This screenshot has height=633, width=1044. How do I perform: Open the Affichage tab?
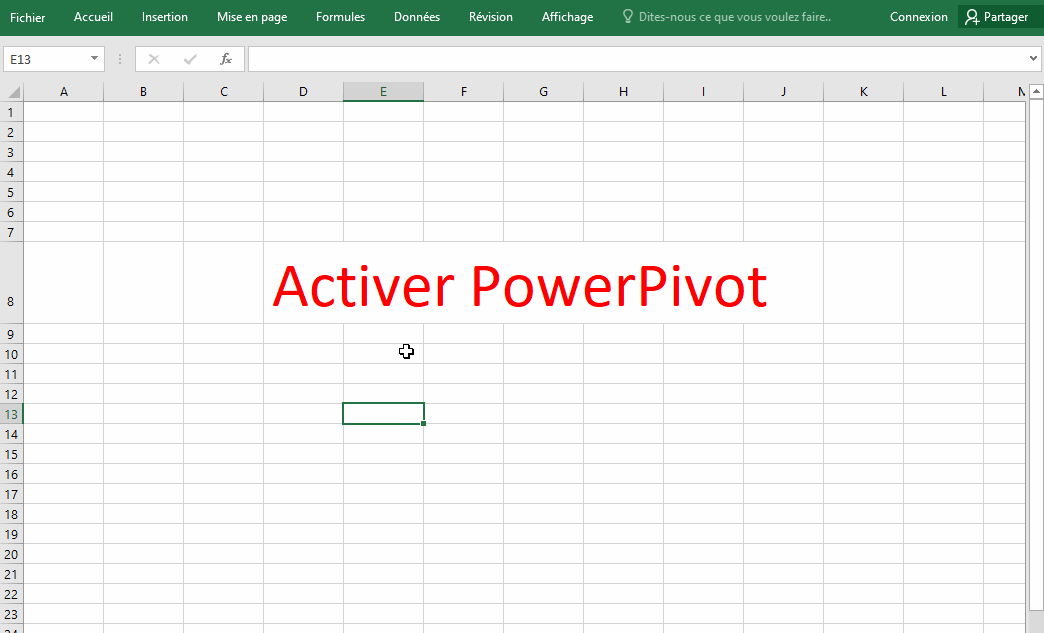[567, 17]
